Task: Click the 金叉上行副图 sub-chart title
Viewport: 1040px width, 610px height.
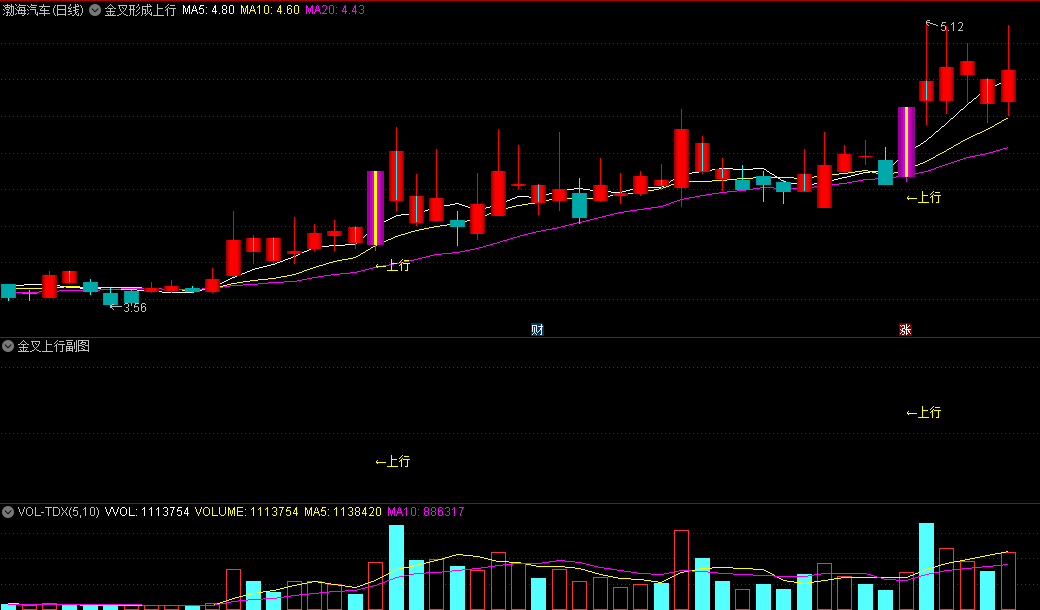Action: 54,346
